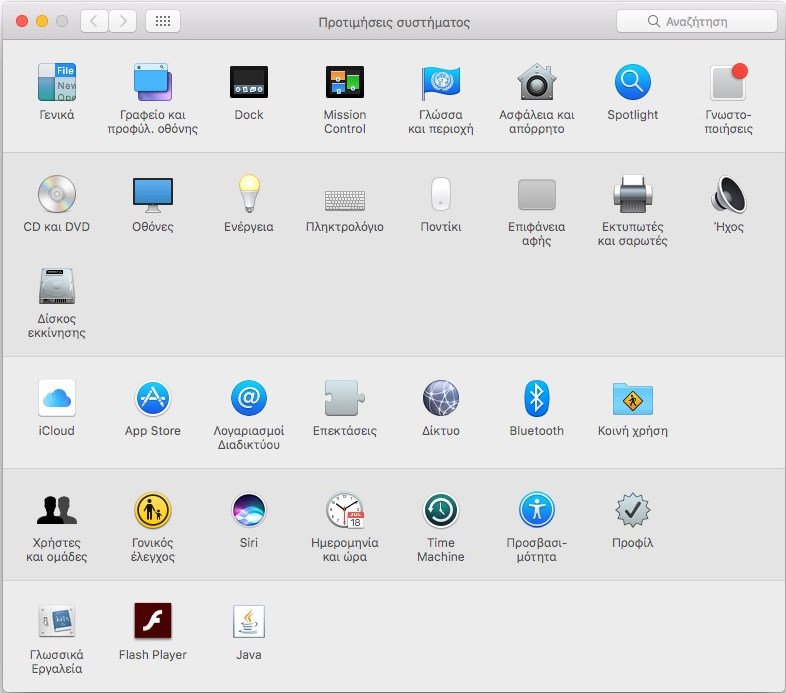Open Γονικός έλεγχος parental controls

click(153, 510)
